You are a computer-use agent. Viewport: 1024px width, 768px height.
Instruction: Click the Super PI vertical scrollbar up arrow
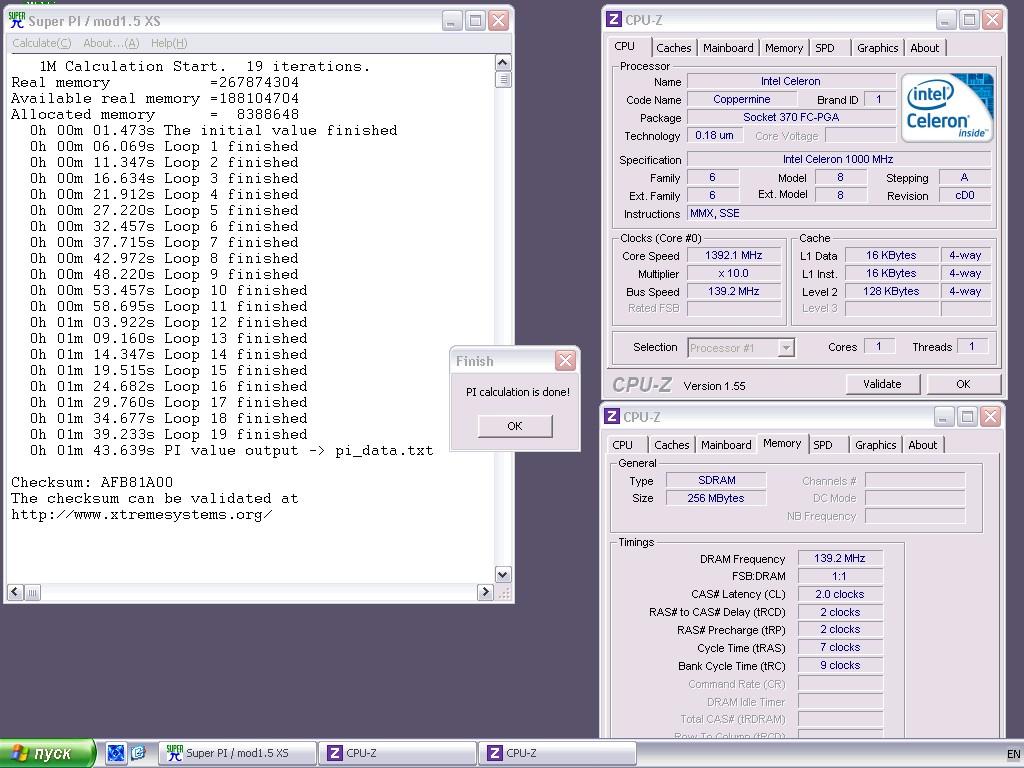pyautogui.click(x=502, y=63)
